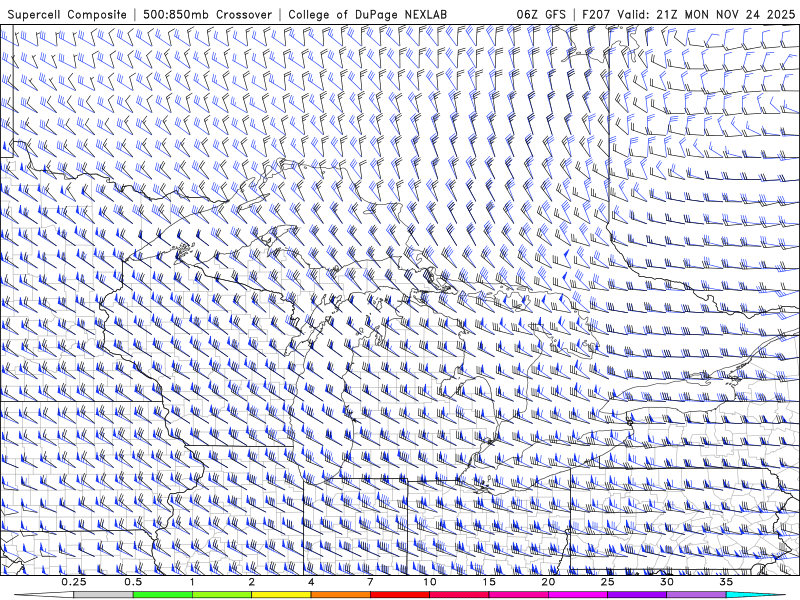Select the light purple 30–35 color bar segment
The image size is (800, 600).
(x=696, y=595)
